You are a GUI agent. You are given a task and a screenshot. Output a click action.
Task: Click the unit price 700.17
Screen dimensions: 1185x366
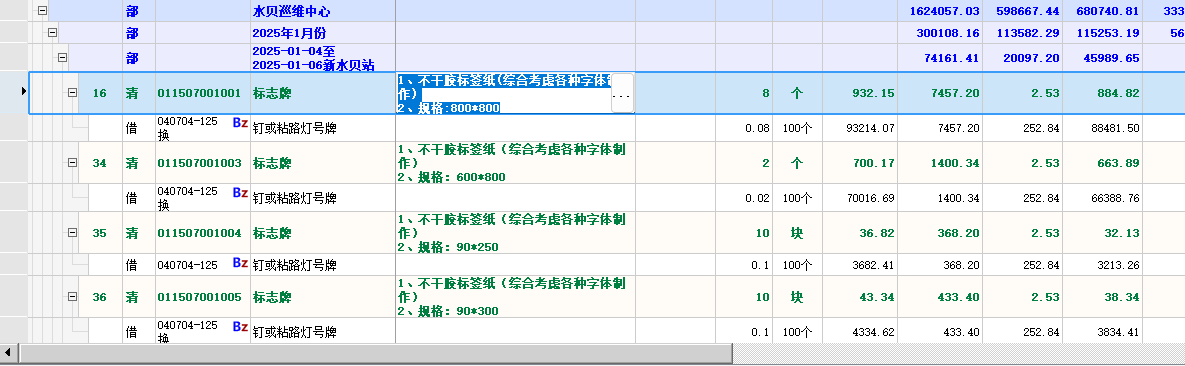[874, 163]
